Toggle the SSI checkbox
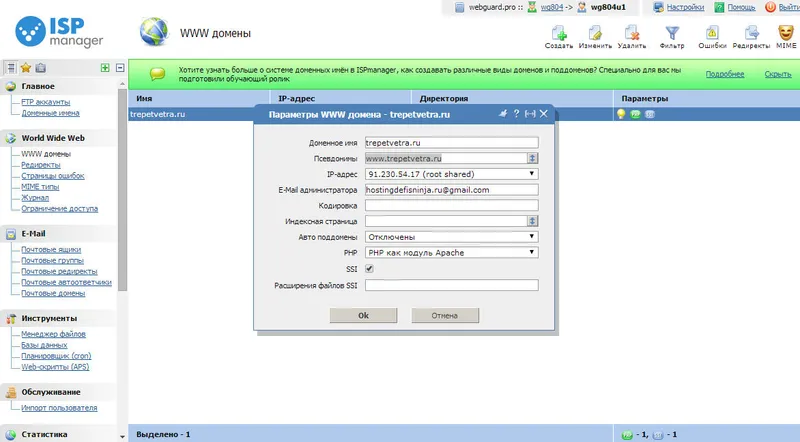The height and width of the screenshot is (442, 800). coord(369,268)
